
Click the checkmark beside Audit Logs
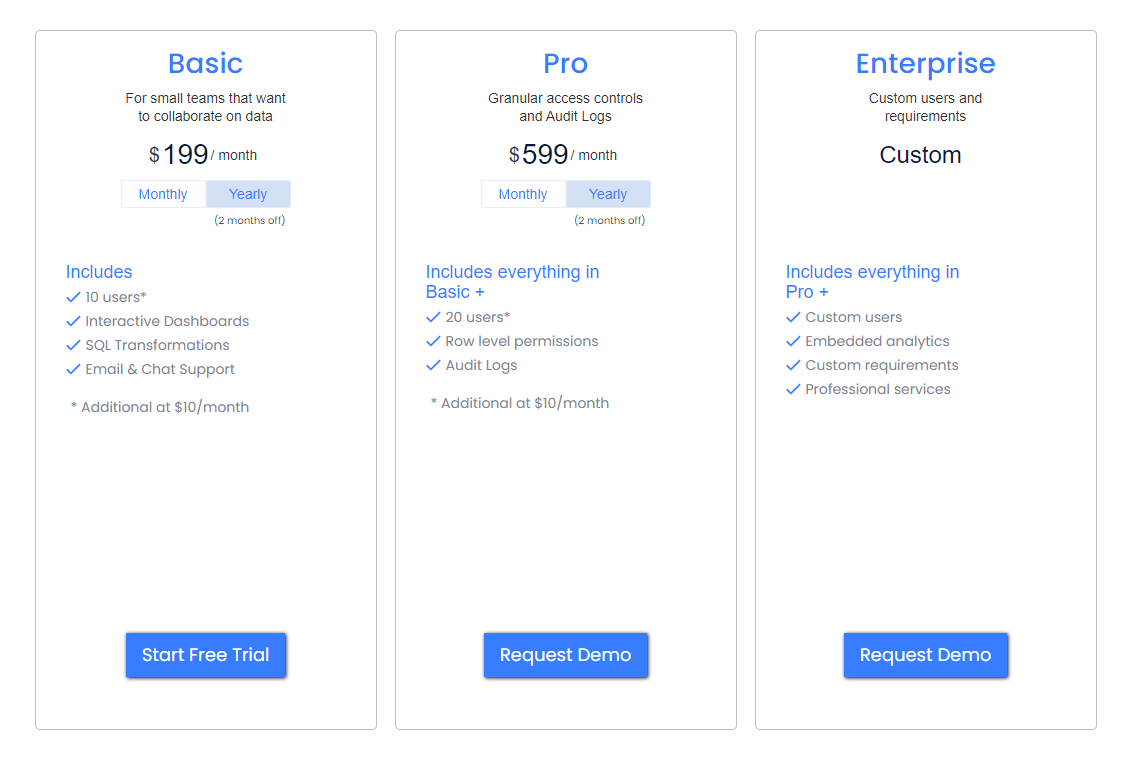point(433,365)
